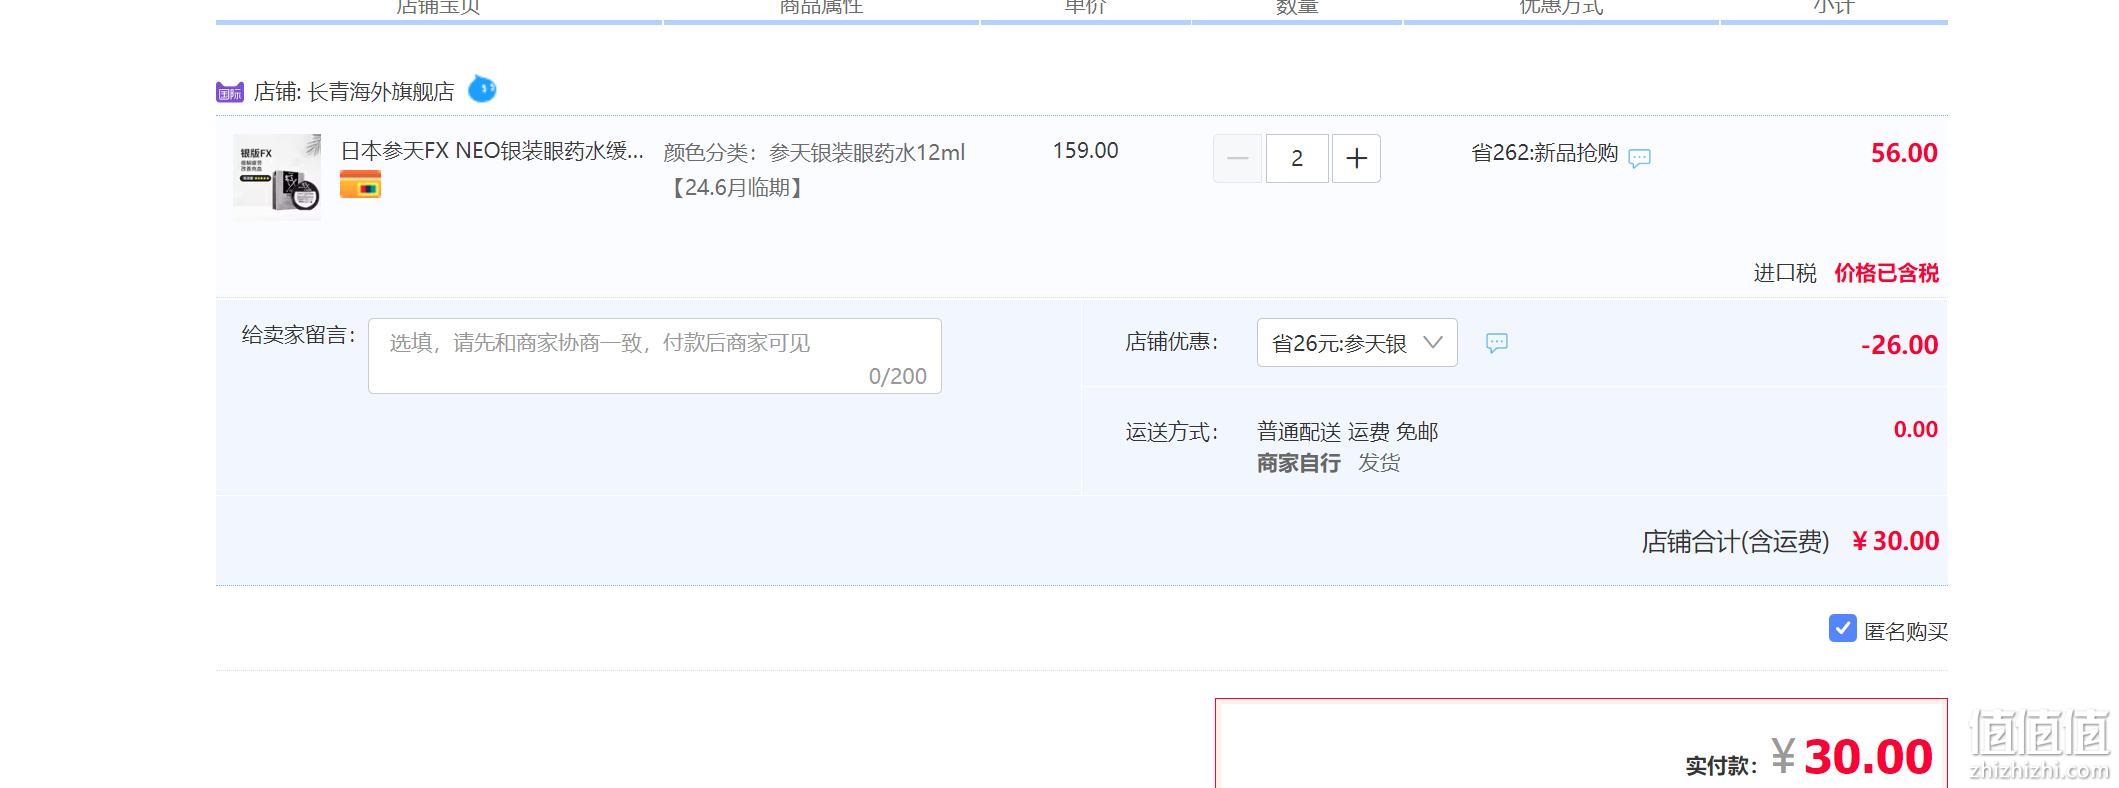Click the colored card icon under the product title
2119x788 pixels.
point(360,185)
